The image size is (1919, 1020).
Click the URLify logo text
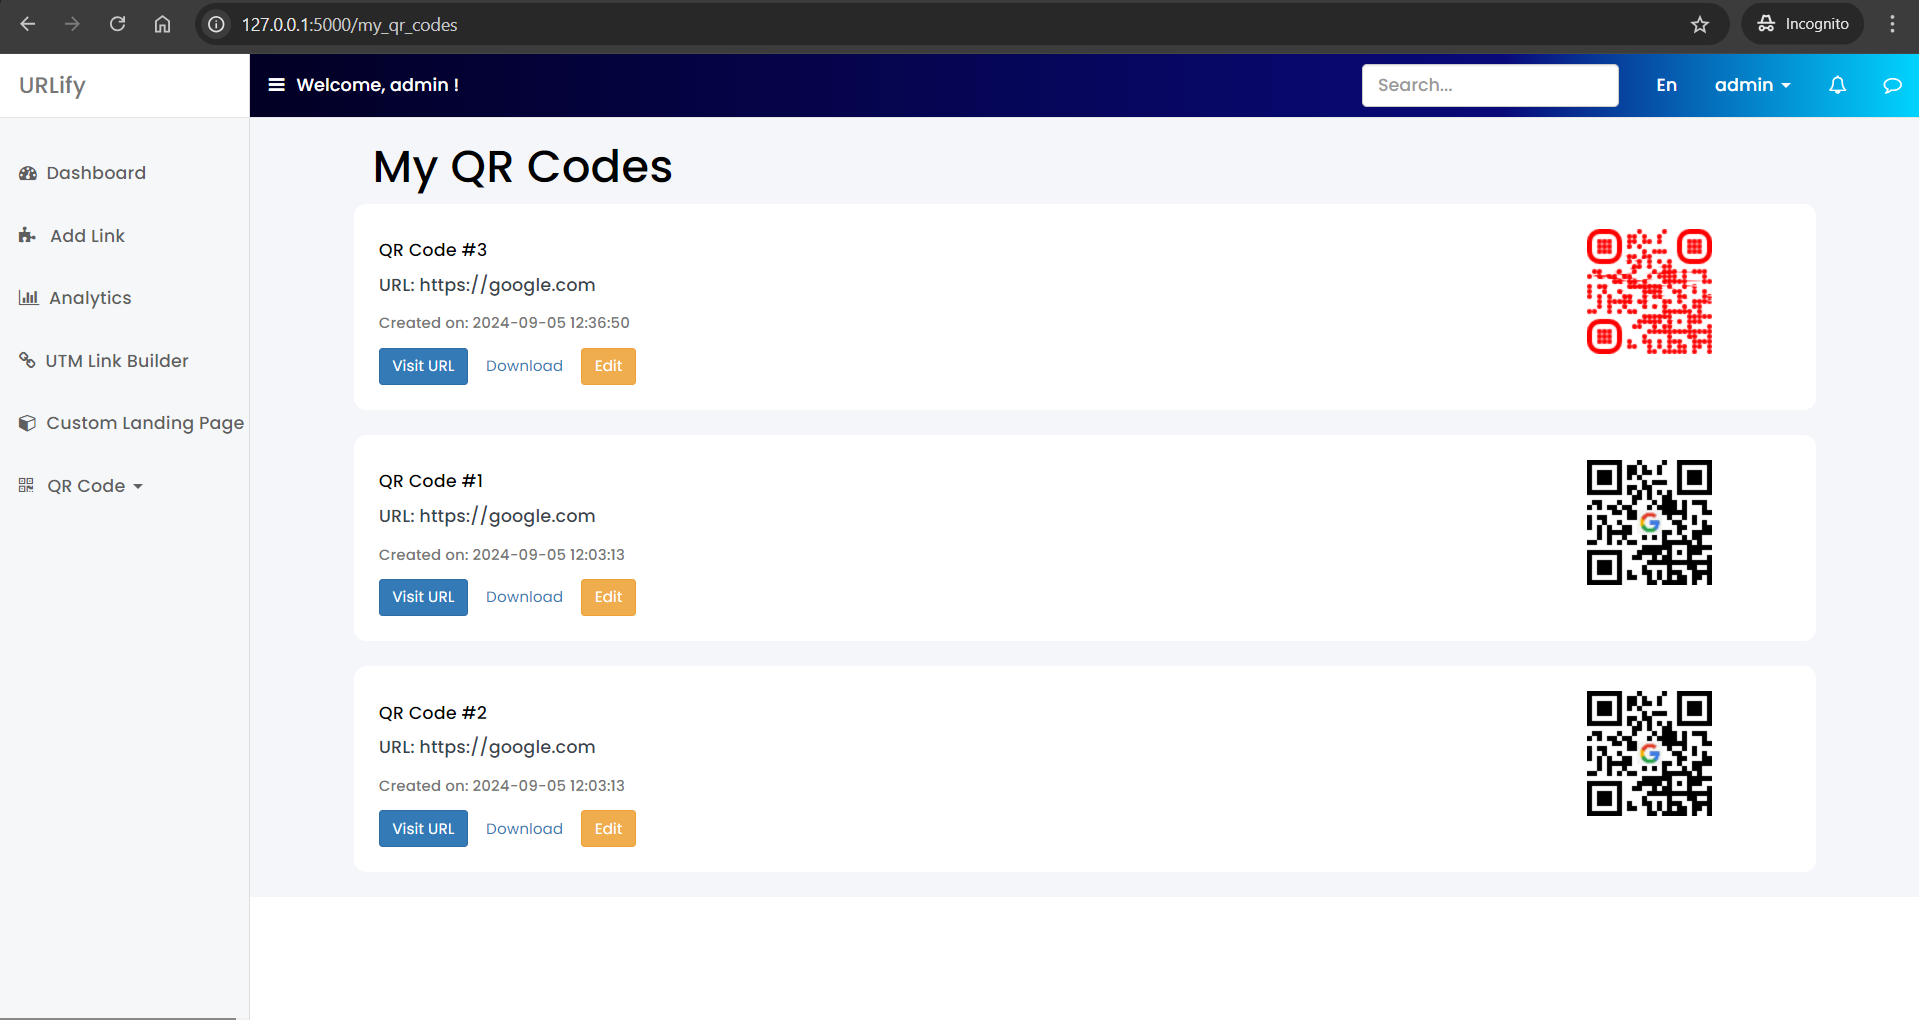point(52,85)
